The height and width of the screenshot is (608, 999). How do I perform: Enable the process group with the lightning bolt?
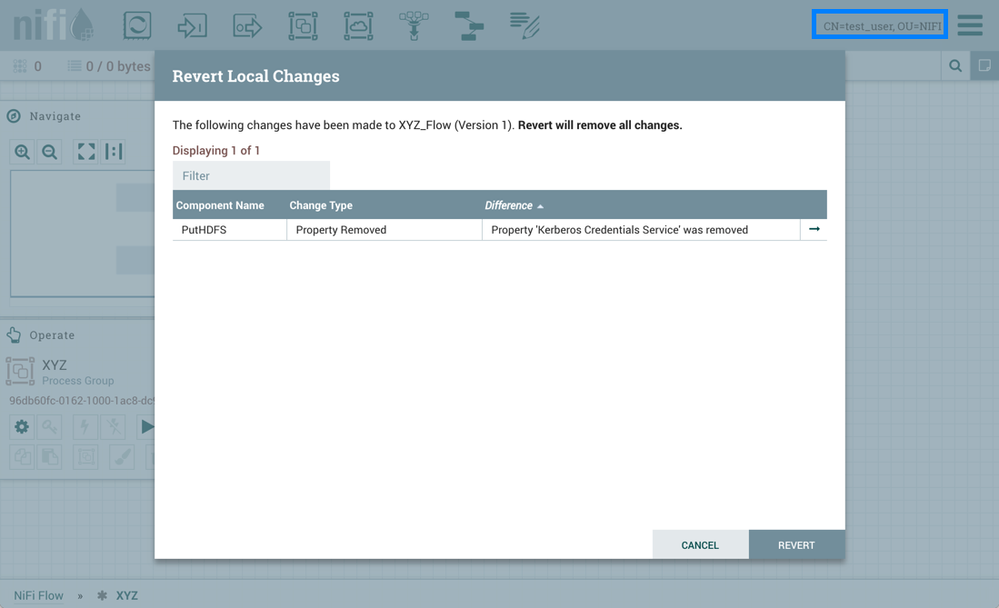[84, 426]
